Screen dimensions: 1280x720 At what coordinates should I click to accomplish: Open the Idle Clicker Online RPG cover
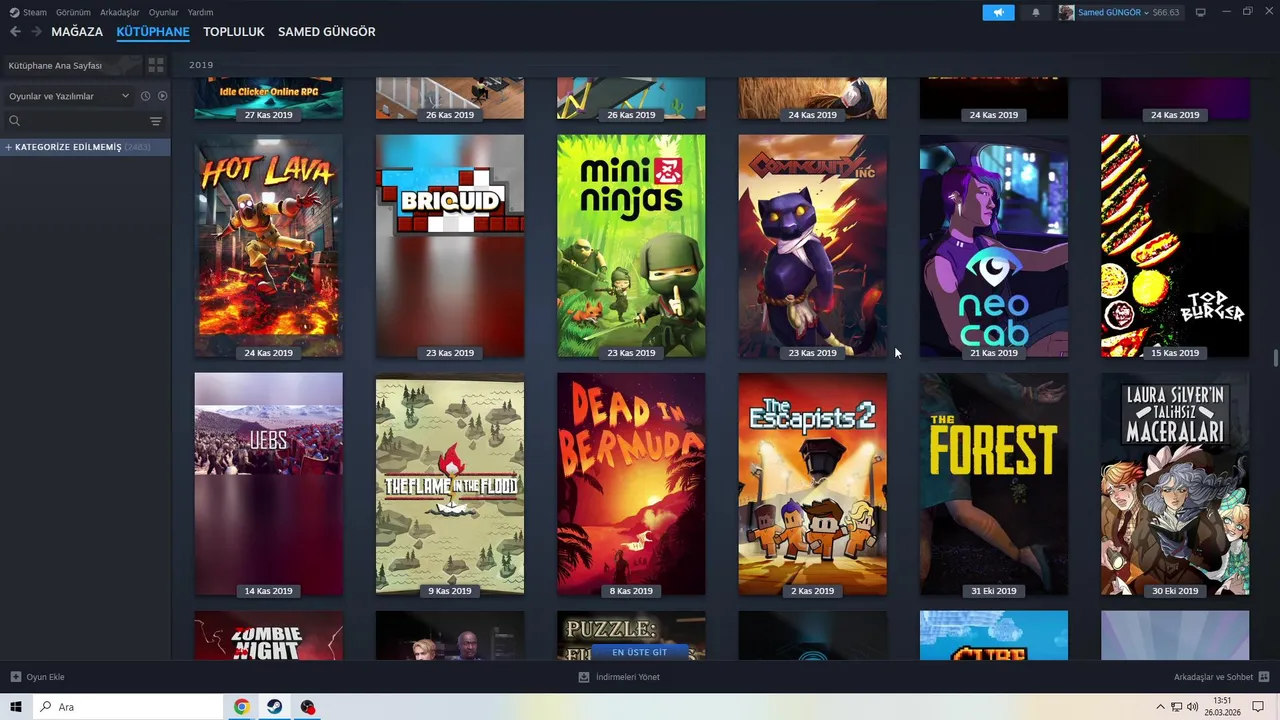coord(268,98)
